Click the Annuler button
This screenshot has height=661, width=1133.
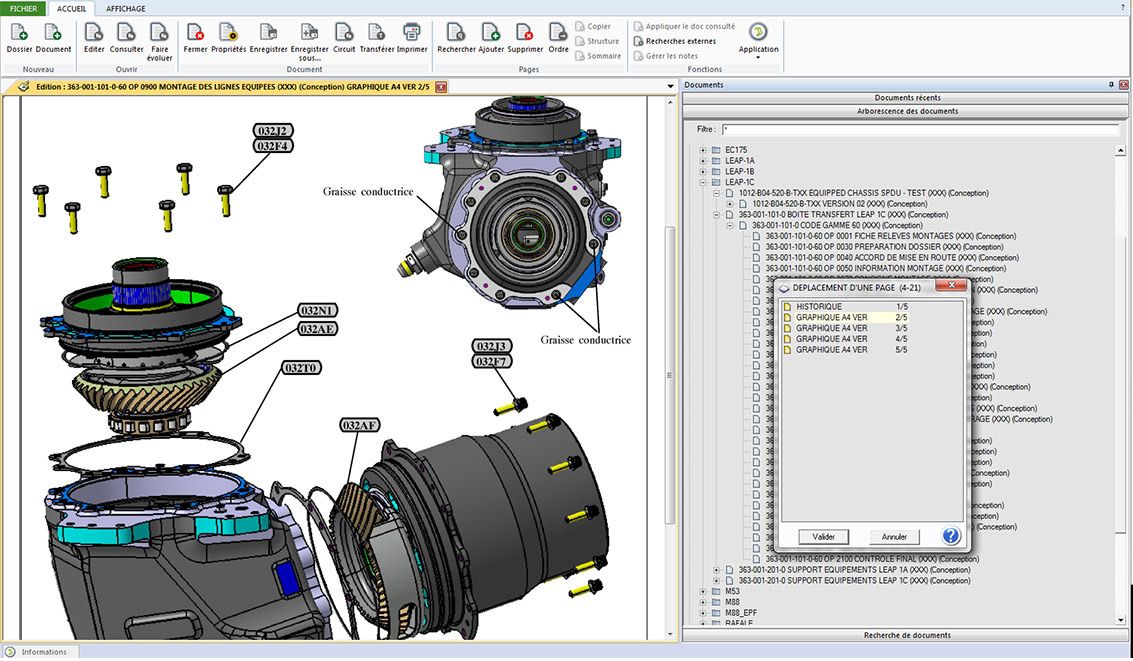pos(894,537)
